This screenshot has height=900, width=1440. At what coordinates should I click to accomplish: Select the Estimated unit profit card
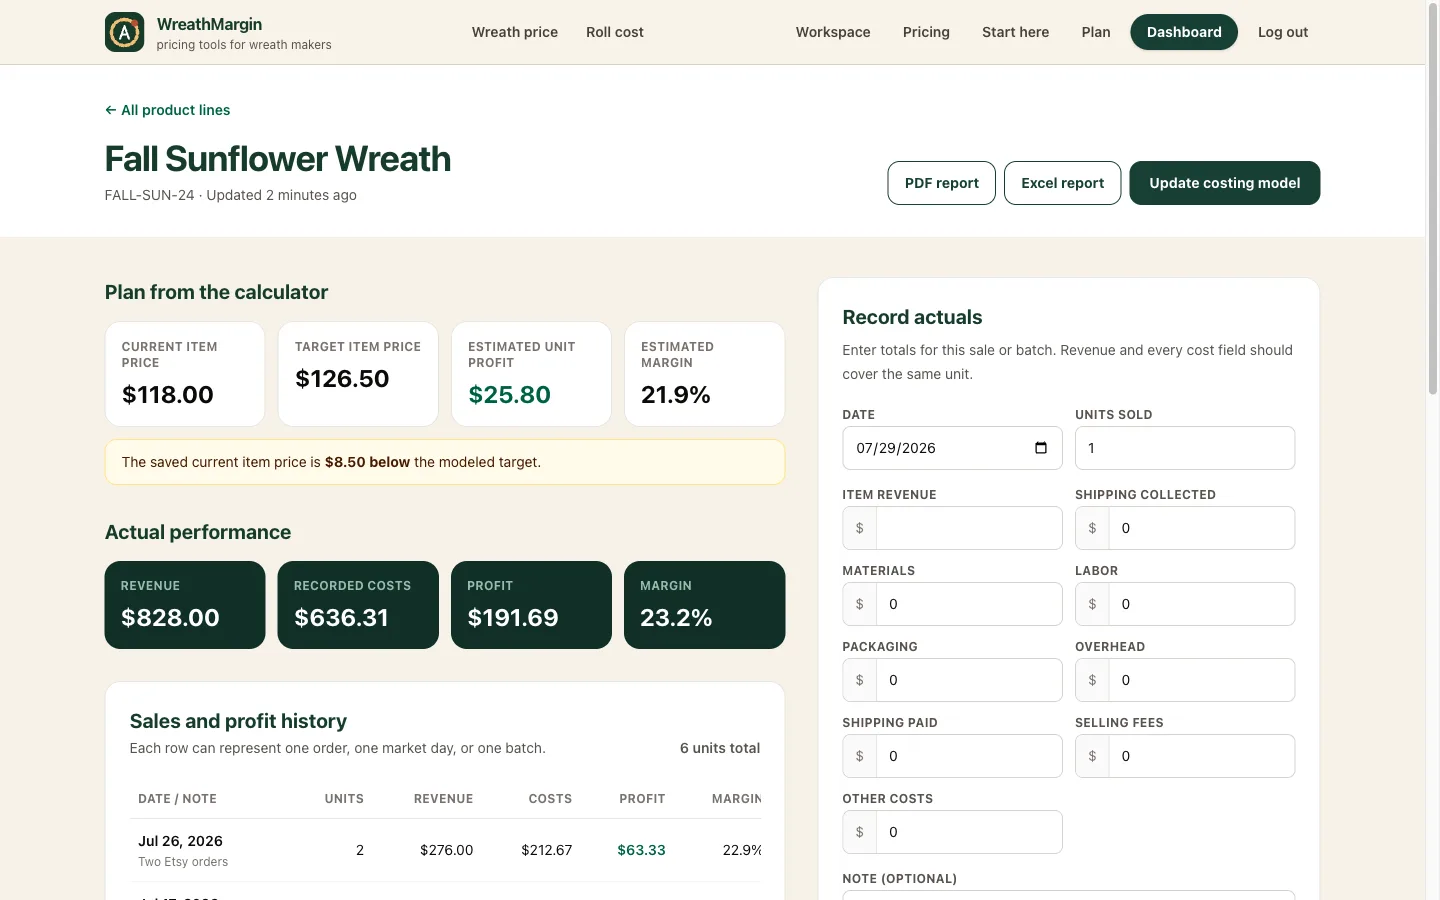point(531,374)
